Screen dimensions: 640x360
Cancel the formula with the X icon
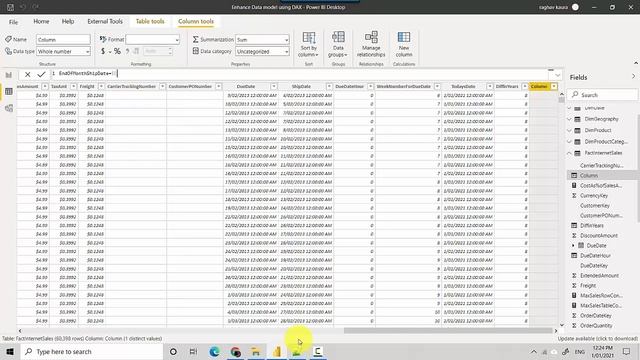point(27,74)
